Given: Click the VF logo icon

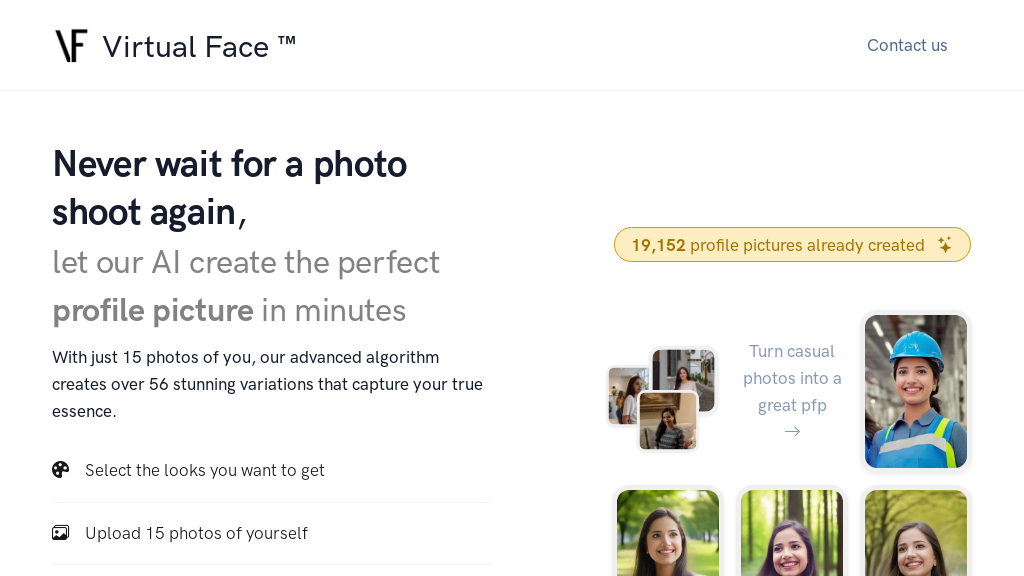Looking at the screenshot, I should [71, 45].
